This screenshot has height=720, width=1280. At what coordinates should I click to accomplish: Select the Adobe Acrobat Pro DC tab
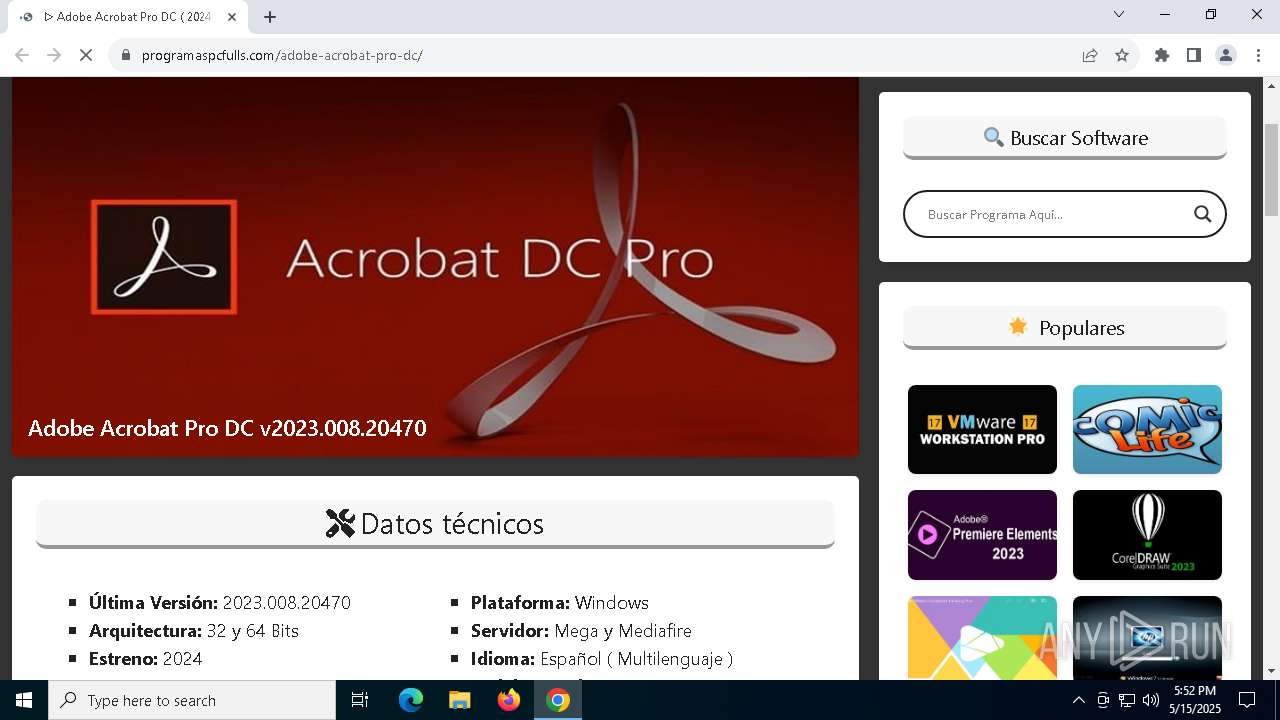(x=127, y=17)
